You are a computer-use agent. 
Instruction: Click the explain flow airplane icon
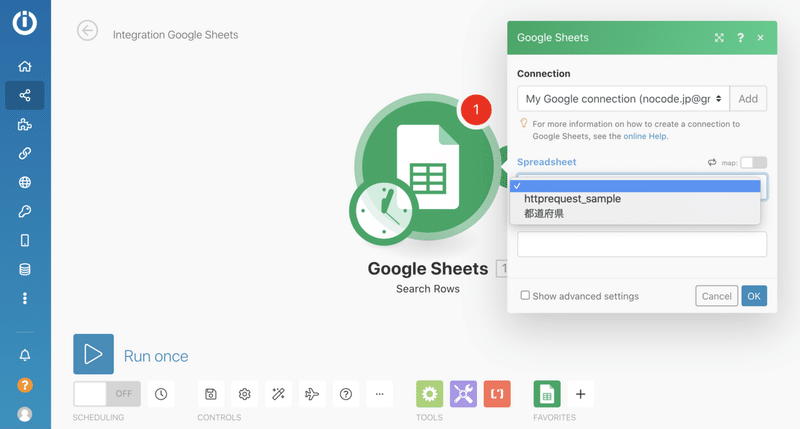[312, 394]
